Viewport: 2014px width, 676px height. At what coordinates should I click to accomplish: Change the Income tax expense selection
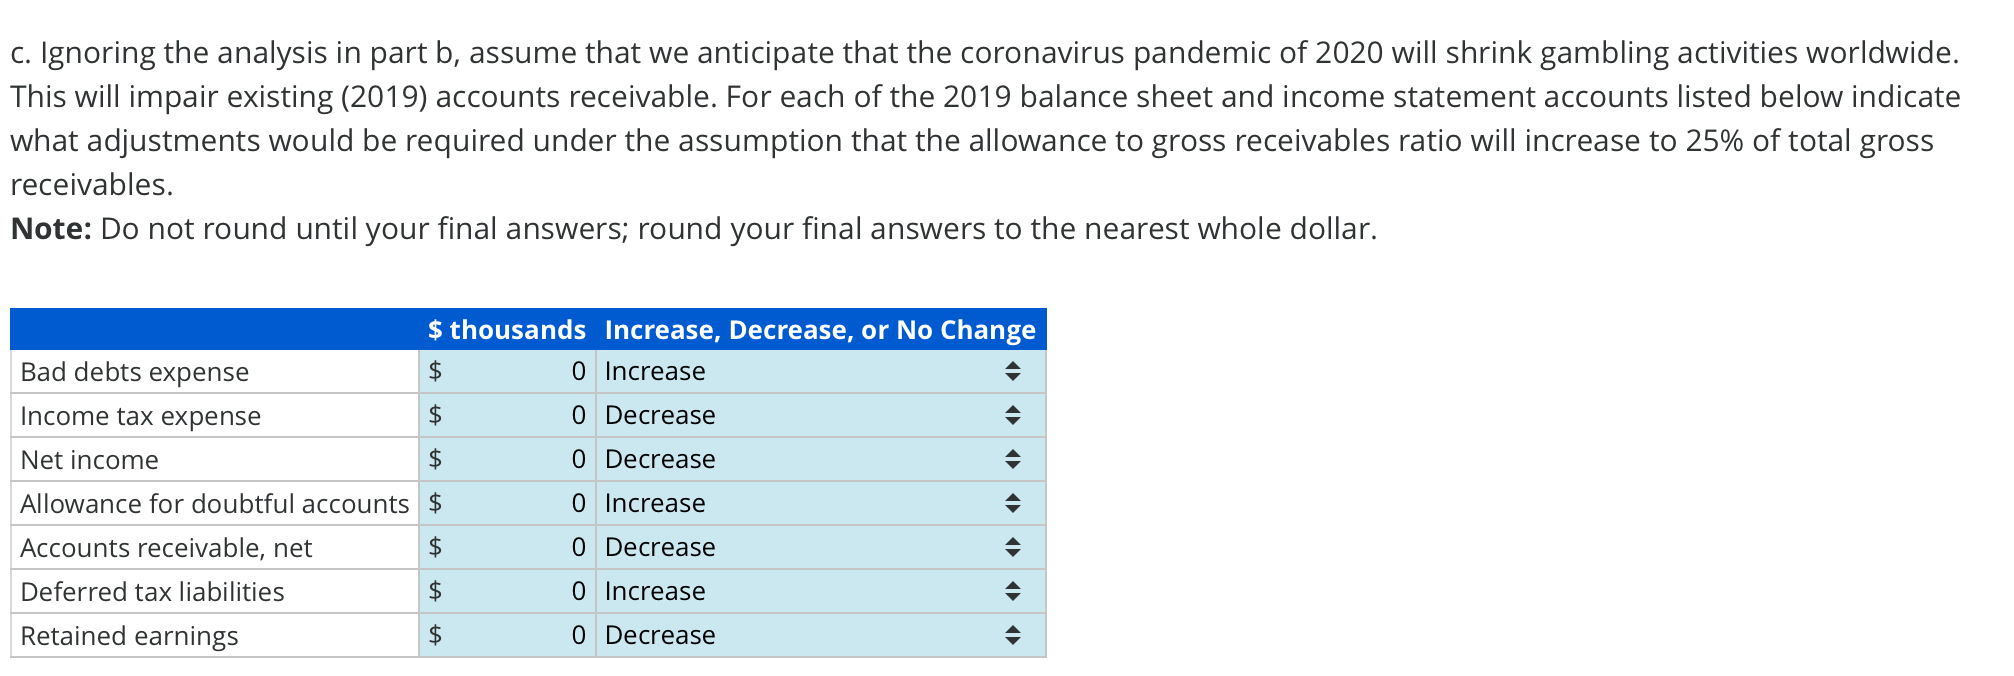tap(800, 415)
